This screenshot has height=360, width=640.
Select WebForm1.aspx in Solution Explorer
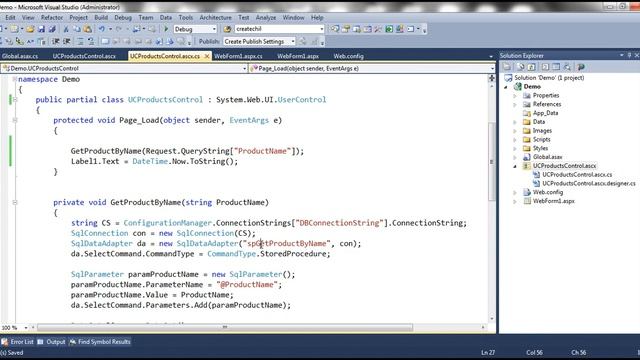[553, 201]
